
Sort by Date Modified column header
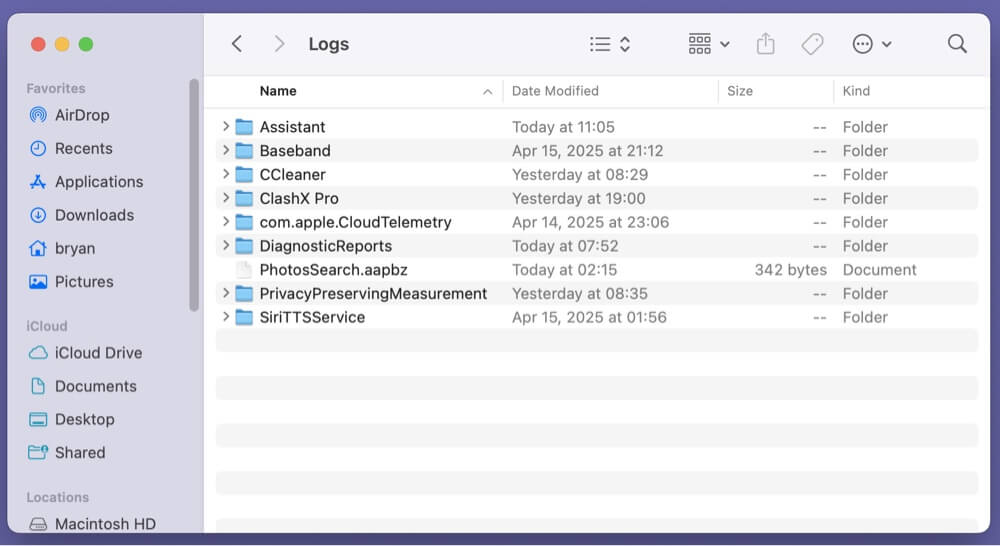[x=555, y=91]
